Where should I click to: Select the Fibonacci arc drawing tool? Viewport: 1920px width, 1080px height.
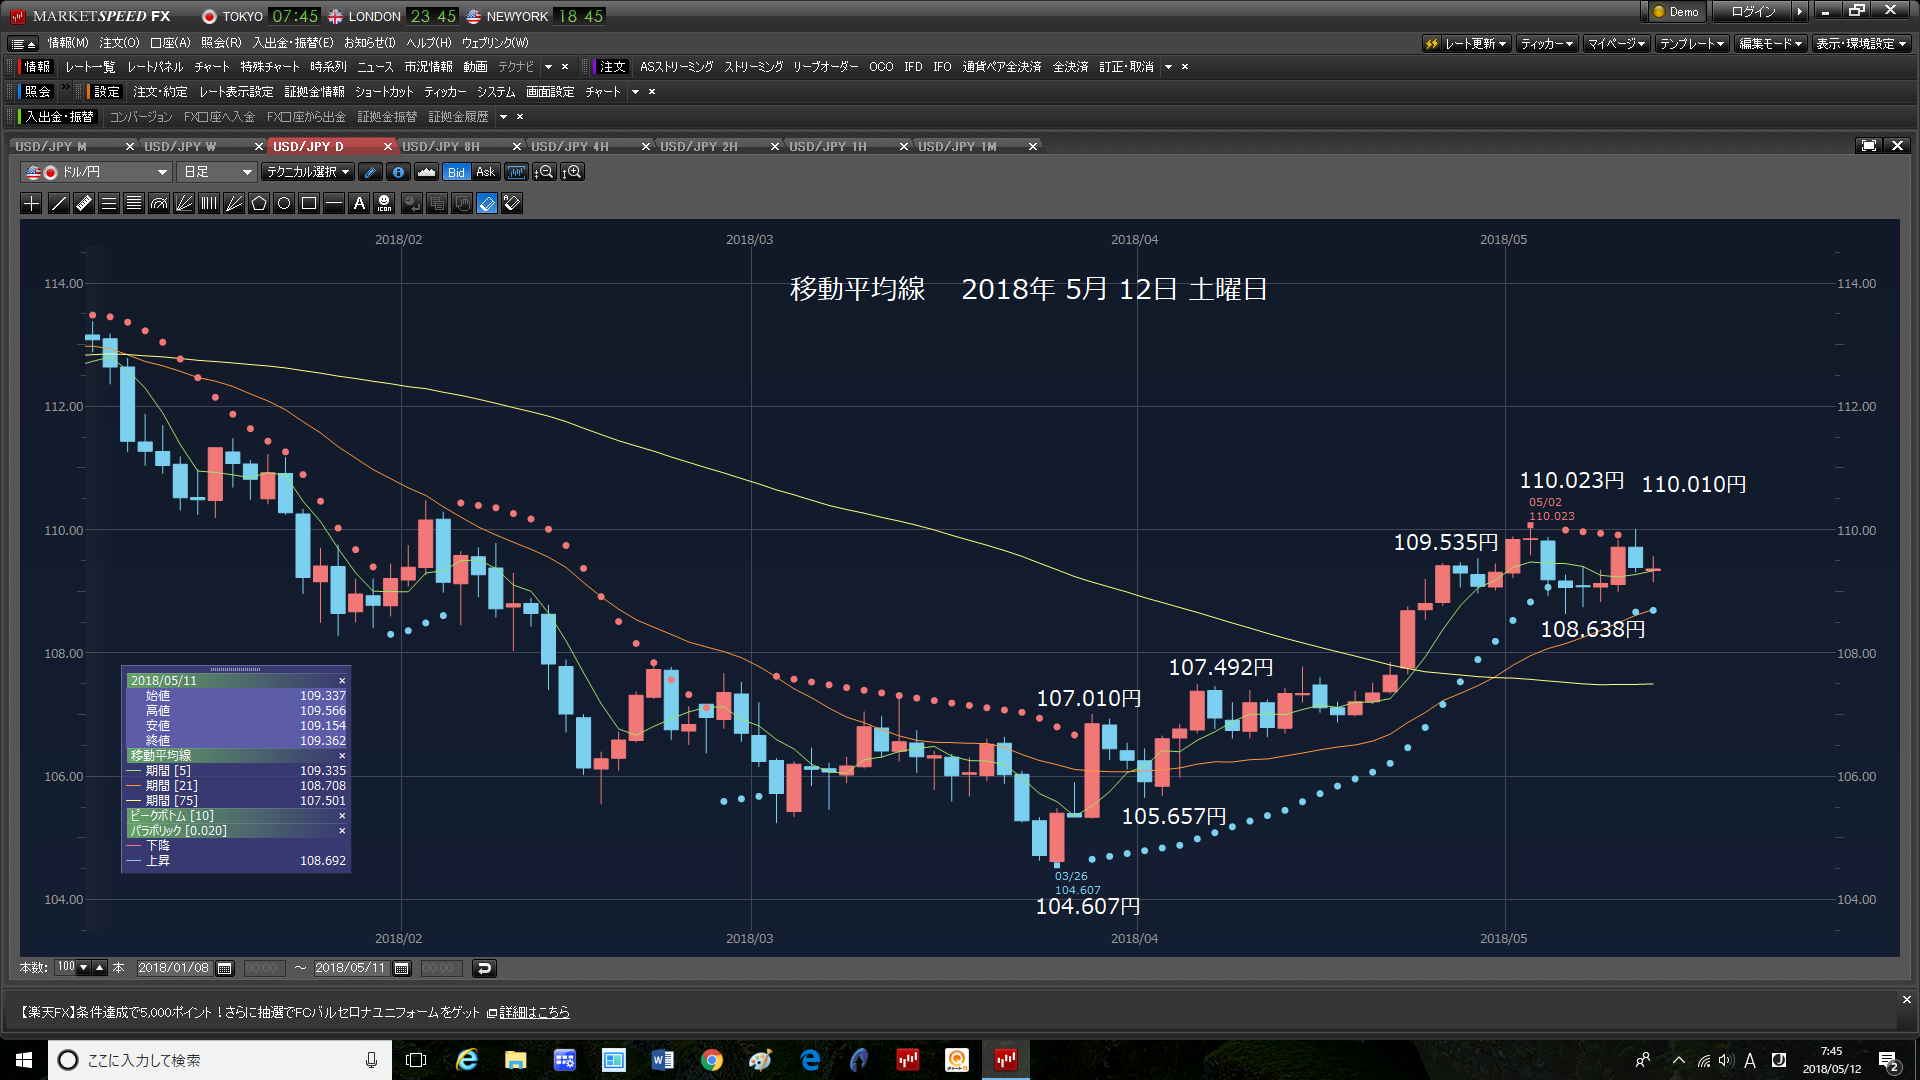(x=159, y=204)
